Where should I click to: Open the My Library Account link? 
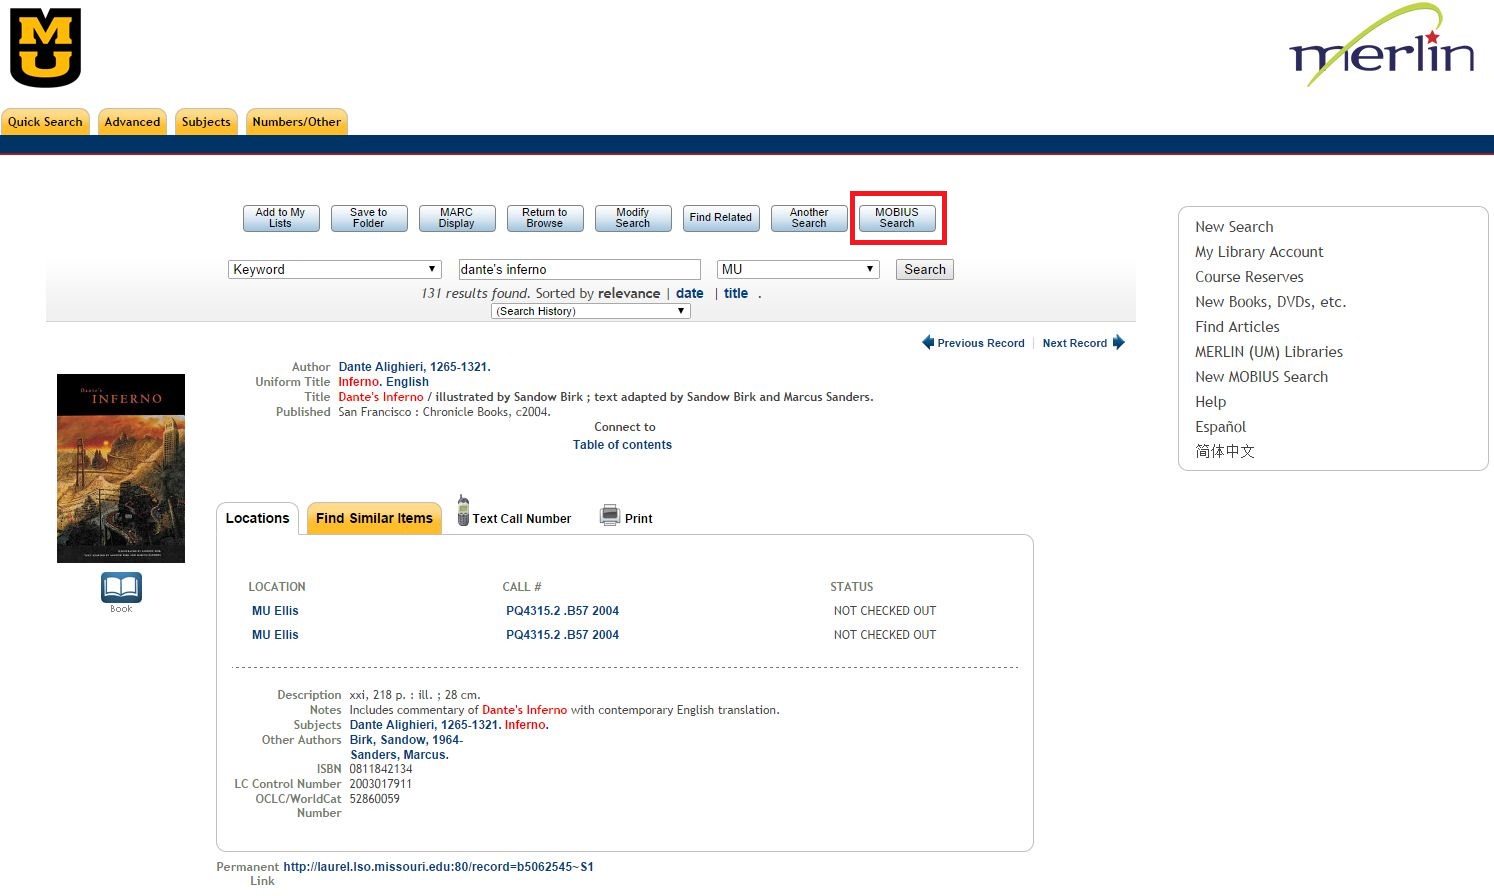(x=1259, y=252)
